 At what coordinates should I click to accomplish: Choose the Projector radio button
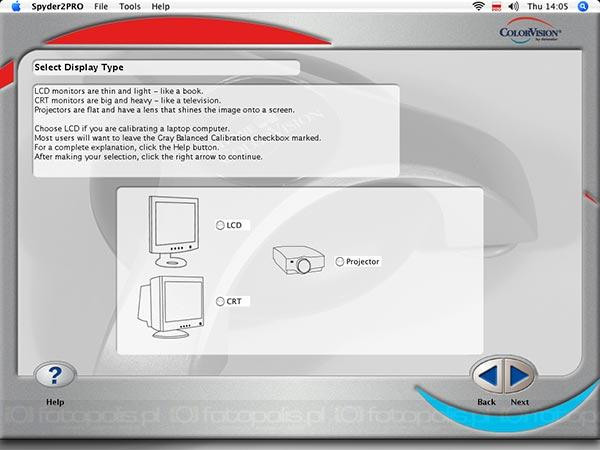(x=340, y=262)
